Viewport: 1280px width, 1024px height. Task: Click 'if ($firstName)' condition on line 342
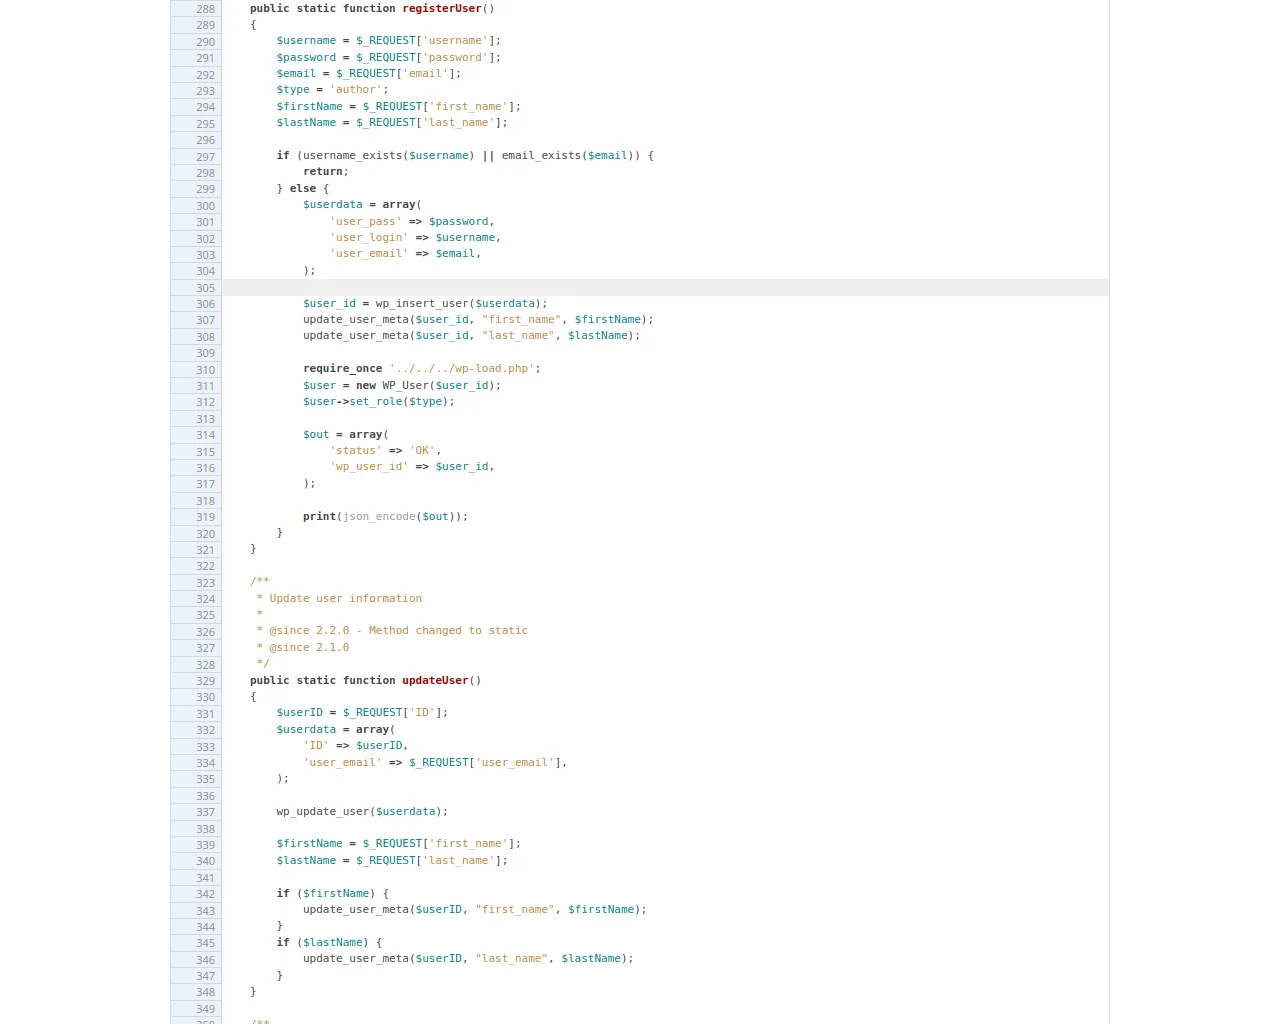click(x=326, y=894)
